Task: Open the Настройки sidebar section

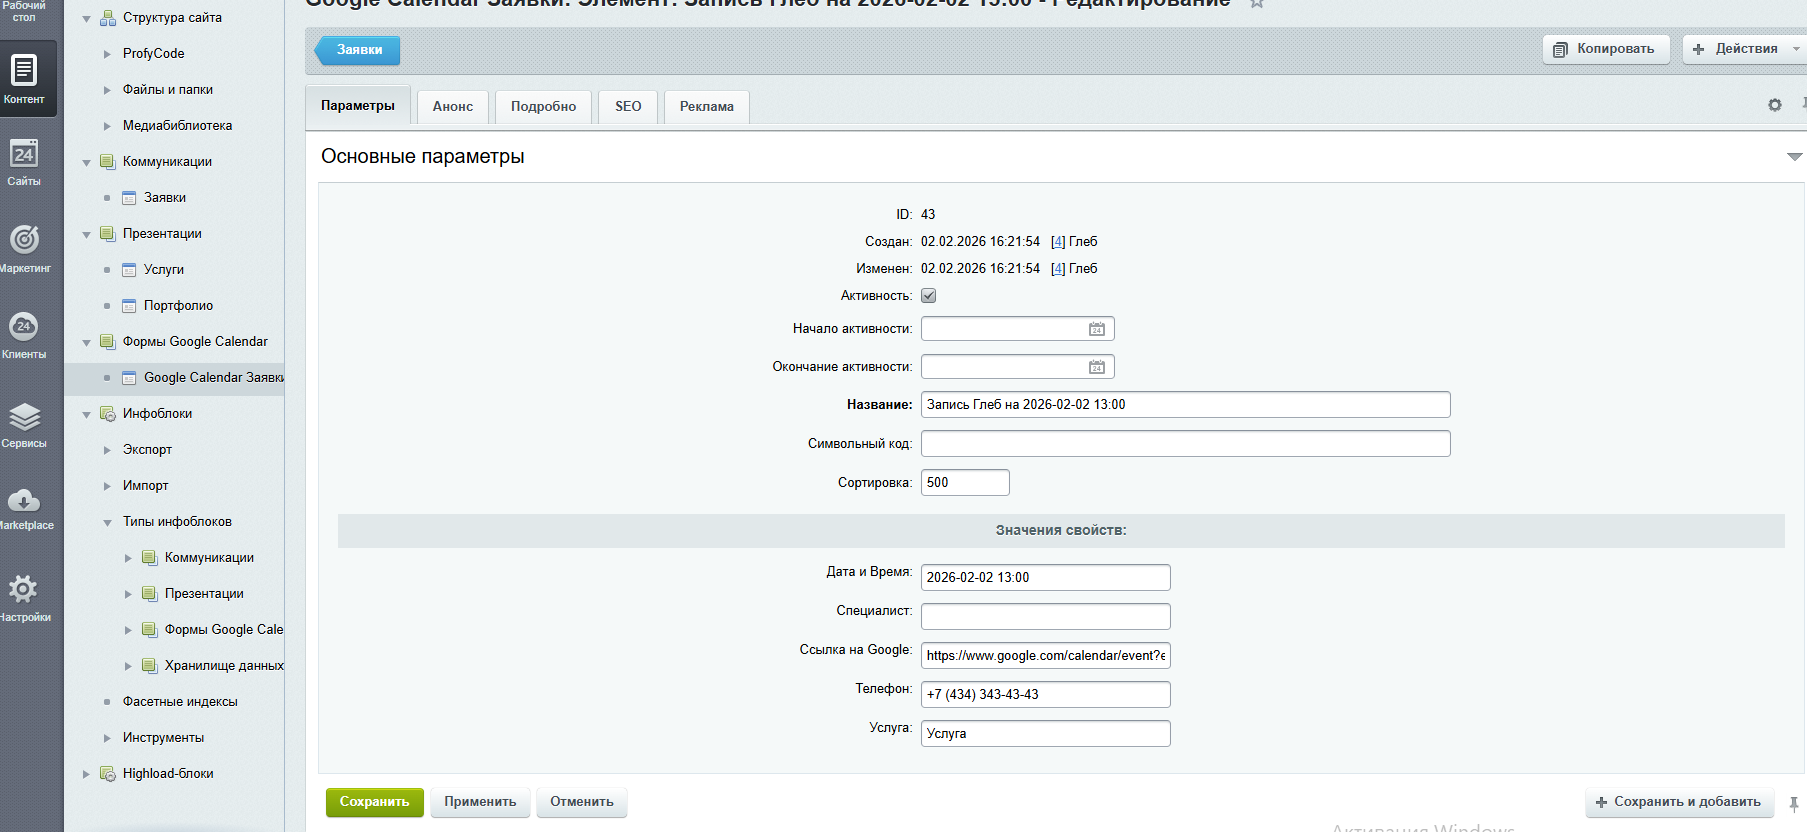Action: click(x=24, y=597)
